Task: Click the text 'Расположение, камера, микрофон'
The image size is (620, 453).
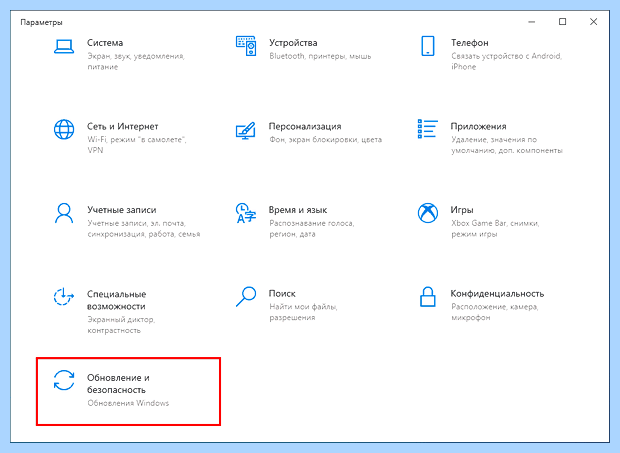Action: [495, 312]
